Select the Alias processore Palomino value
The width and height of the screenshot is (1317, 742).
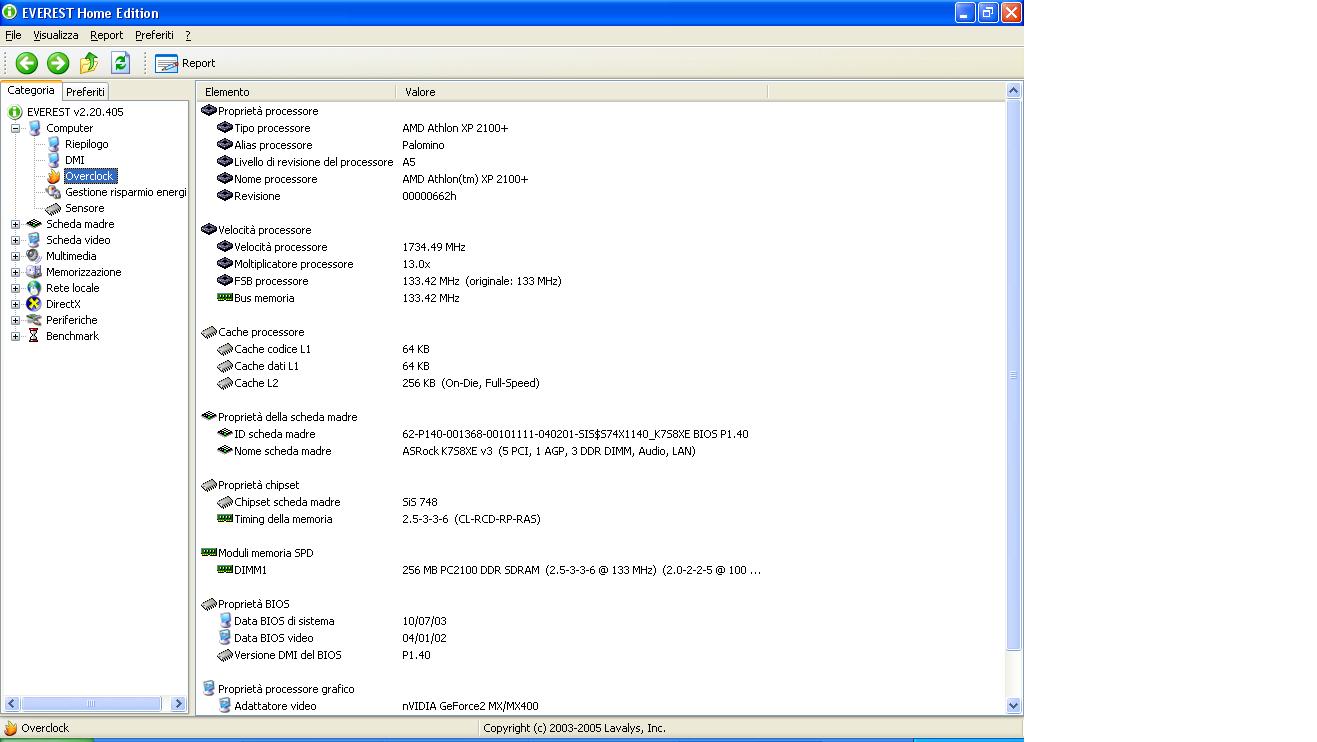(x=424, y=145)
